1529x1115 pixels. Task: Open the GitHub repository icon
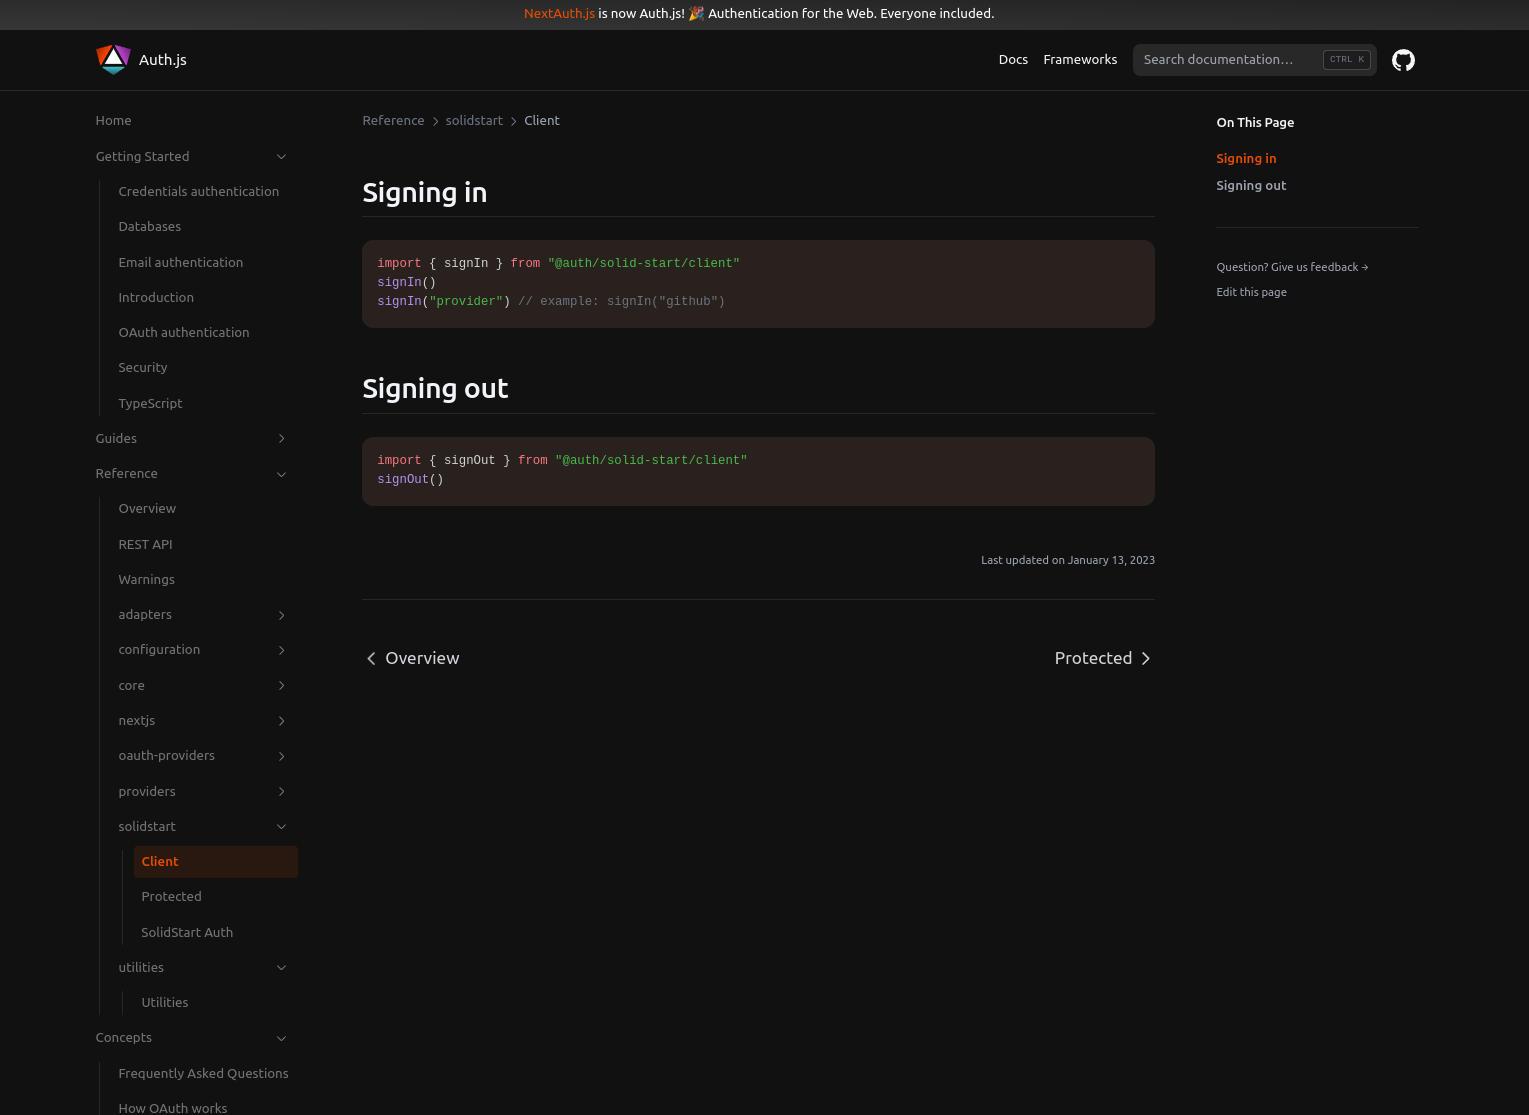pos(1403,60)
